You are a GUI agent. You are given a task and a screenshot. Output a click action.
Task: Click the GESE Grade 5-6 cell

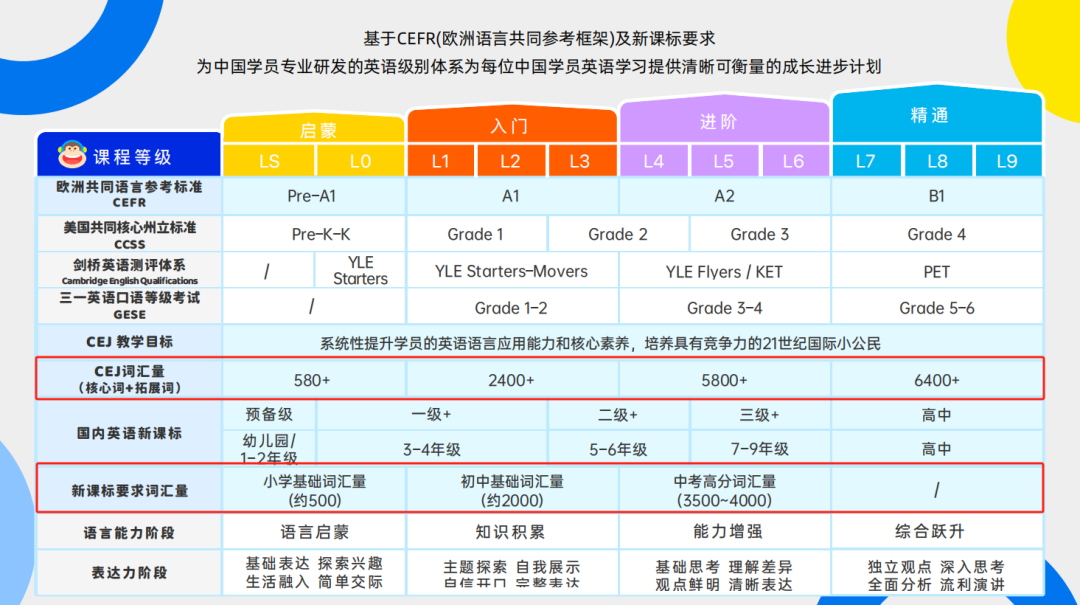tap(937, 307)
